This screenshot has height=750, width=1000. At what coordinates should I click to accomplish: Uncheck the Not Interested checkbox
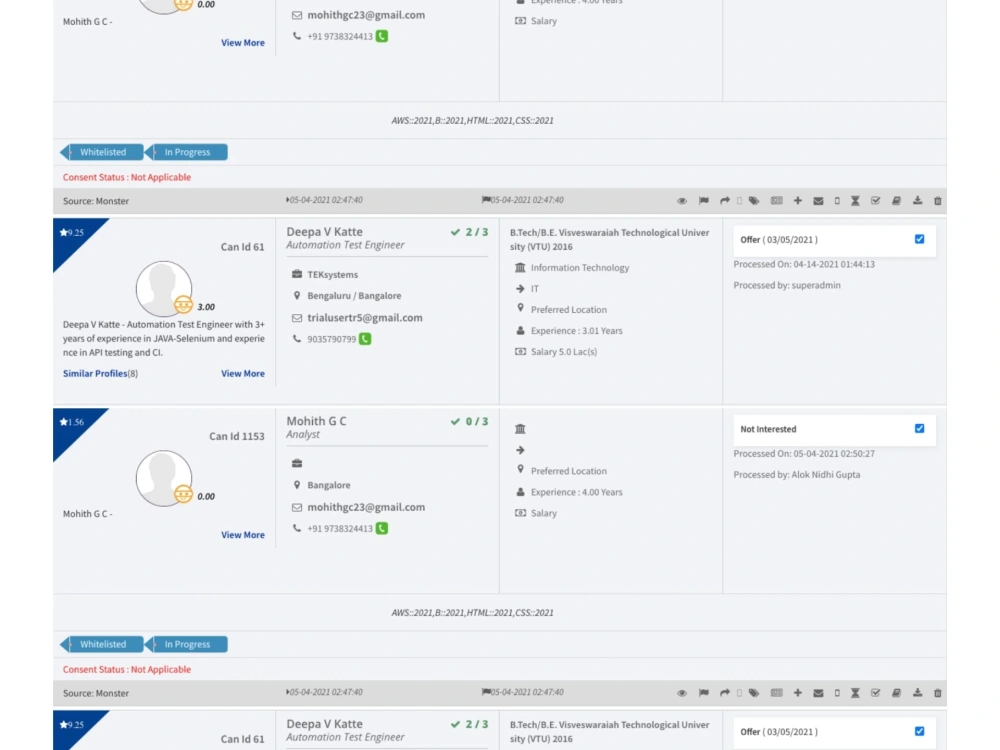click(x=919, y=429)
